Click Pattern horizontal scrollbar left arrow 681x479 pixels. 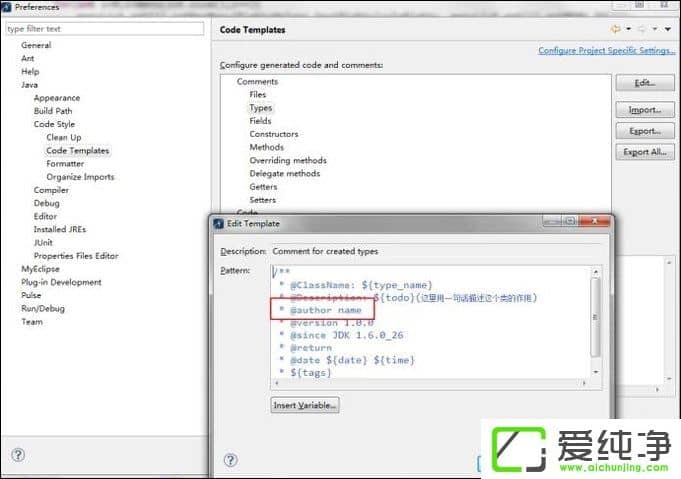pyautogui.click(x=277, y=383)
